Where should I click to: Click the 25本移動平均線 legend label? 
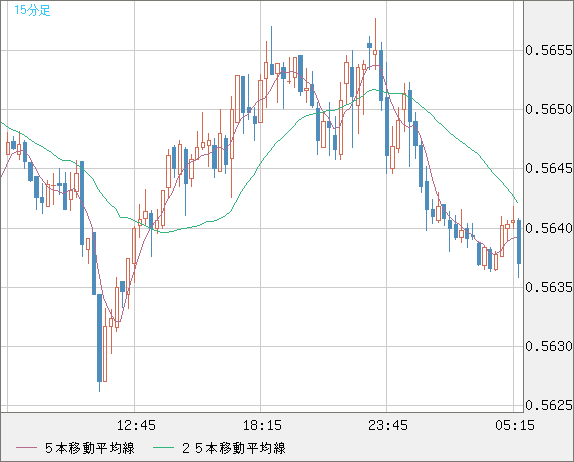tap(234, 448)
